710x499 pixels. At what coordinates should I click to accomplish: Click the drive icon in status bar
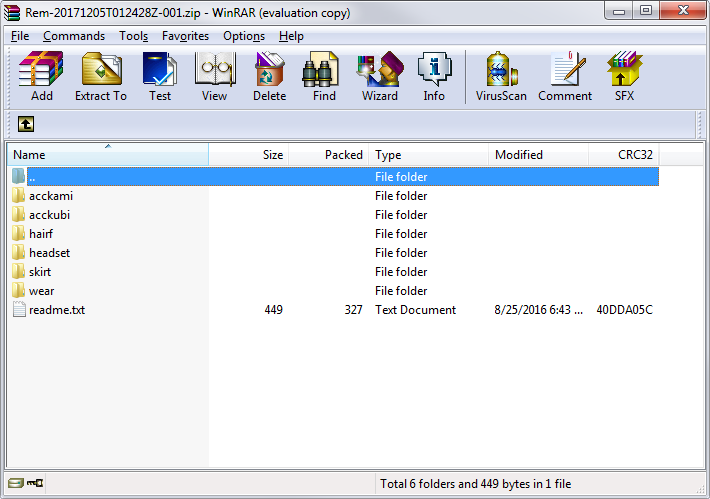pyautogui.click(x=15, y=483)
